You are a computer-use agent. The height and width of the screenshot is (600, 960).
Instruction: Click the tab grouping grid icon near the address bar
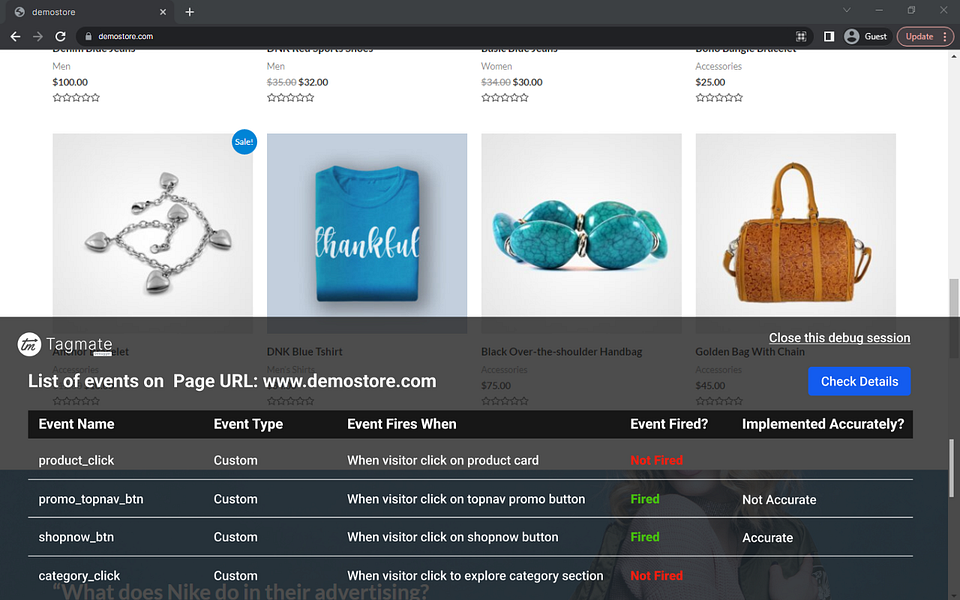click(801, 36)
